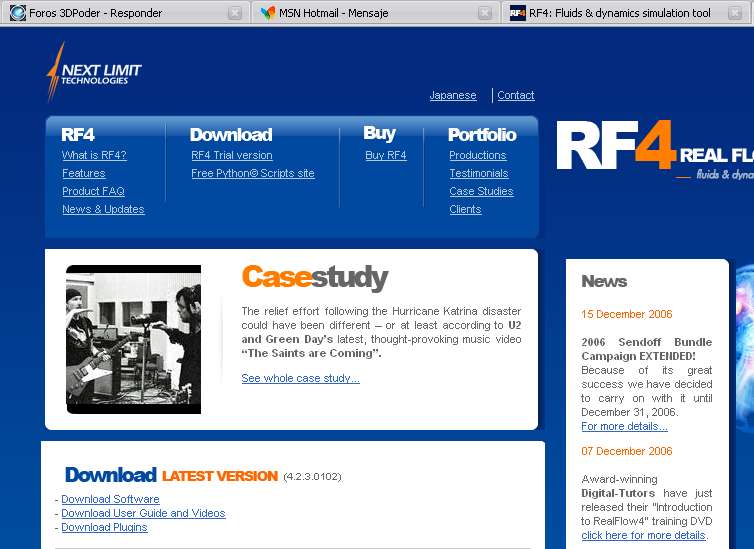
Task: Open the News & Updates link
Action: 103,210
